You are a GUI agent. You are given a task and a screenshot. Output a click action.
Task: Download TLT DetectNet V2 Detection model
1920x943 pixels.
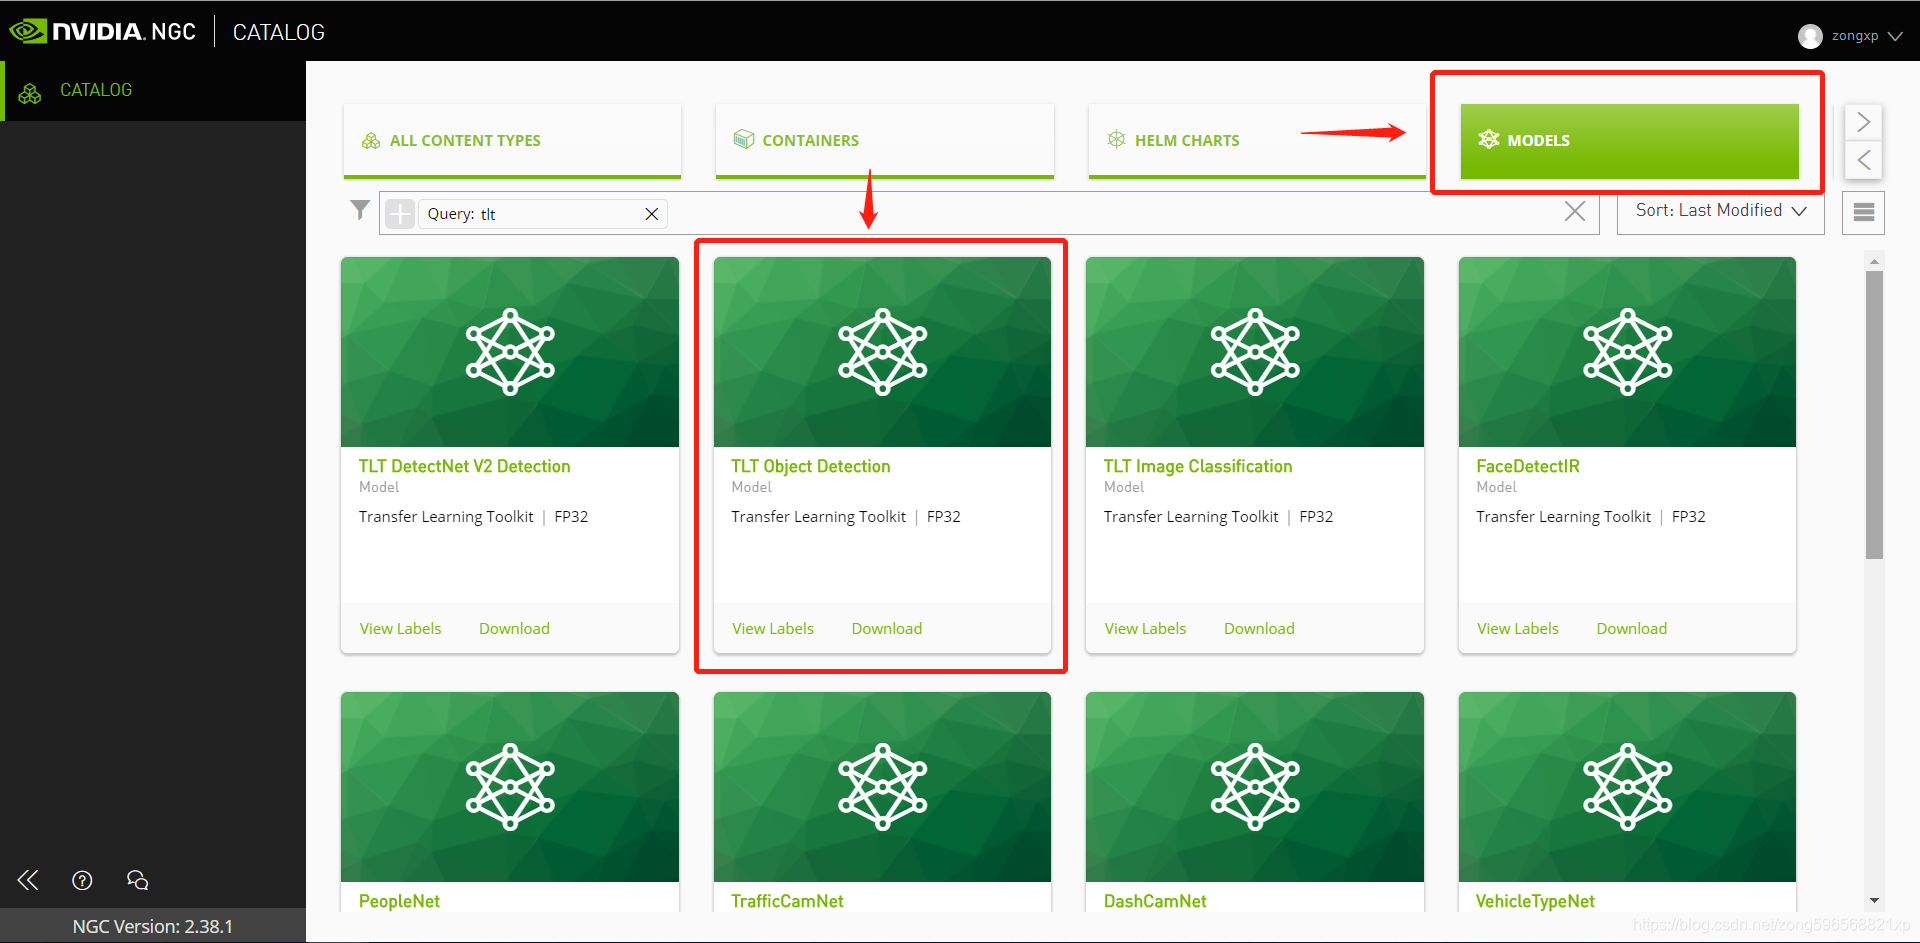tap(514, 629)
